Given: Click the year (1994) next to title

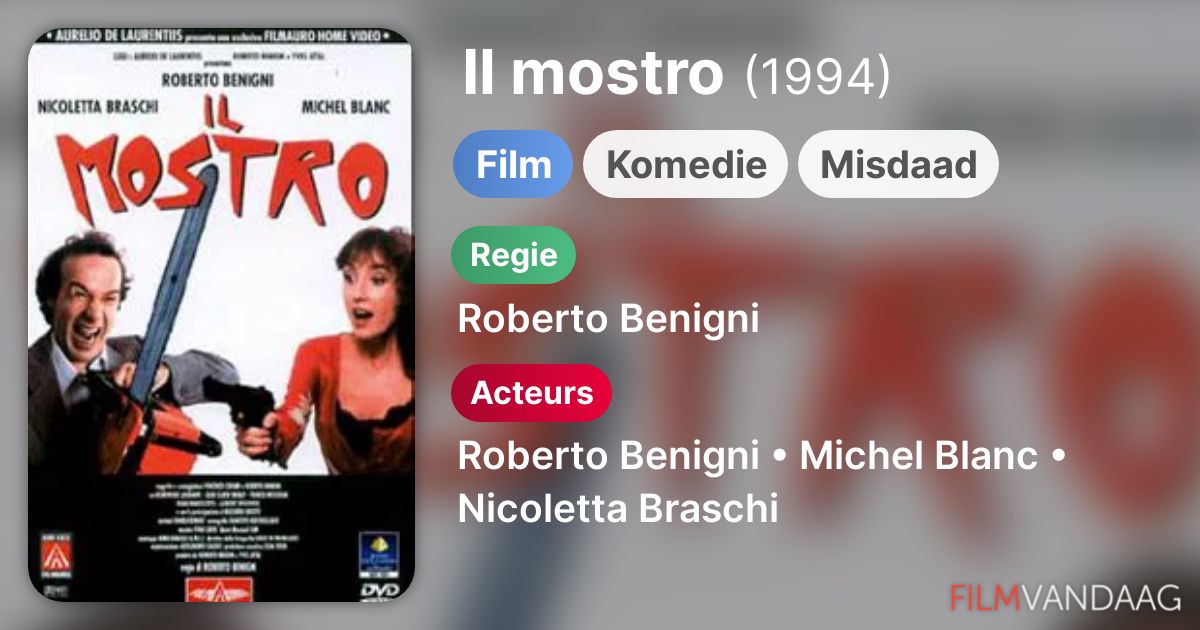Looking at the screenshot, I should point(818,76).
